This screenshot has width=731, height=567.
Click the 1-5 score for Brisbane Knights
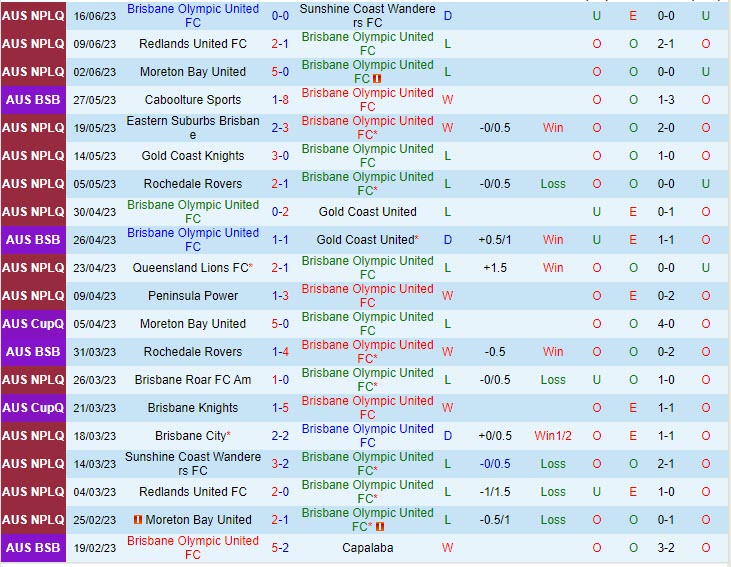[x=280, y=408]
